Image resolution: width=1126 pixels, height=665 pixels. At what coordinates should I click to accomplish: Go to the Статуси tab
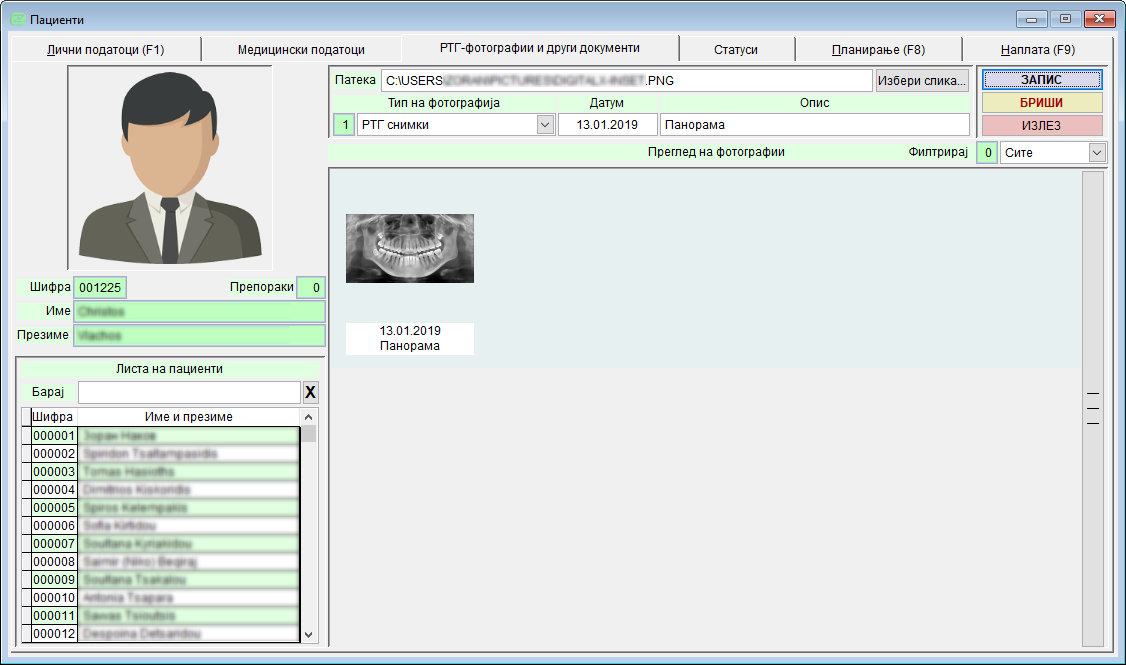coord(736,49)
